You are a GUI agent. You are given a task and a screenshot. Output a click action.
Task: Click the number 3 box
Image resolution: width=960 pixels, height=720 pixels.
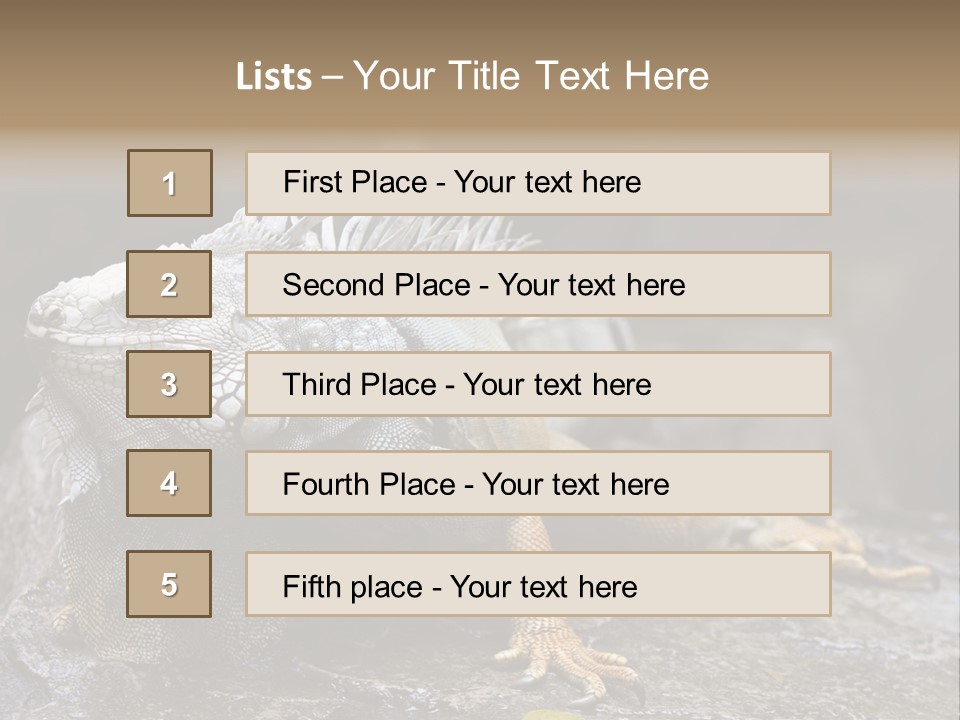[169, 384]
